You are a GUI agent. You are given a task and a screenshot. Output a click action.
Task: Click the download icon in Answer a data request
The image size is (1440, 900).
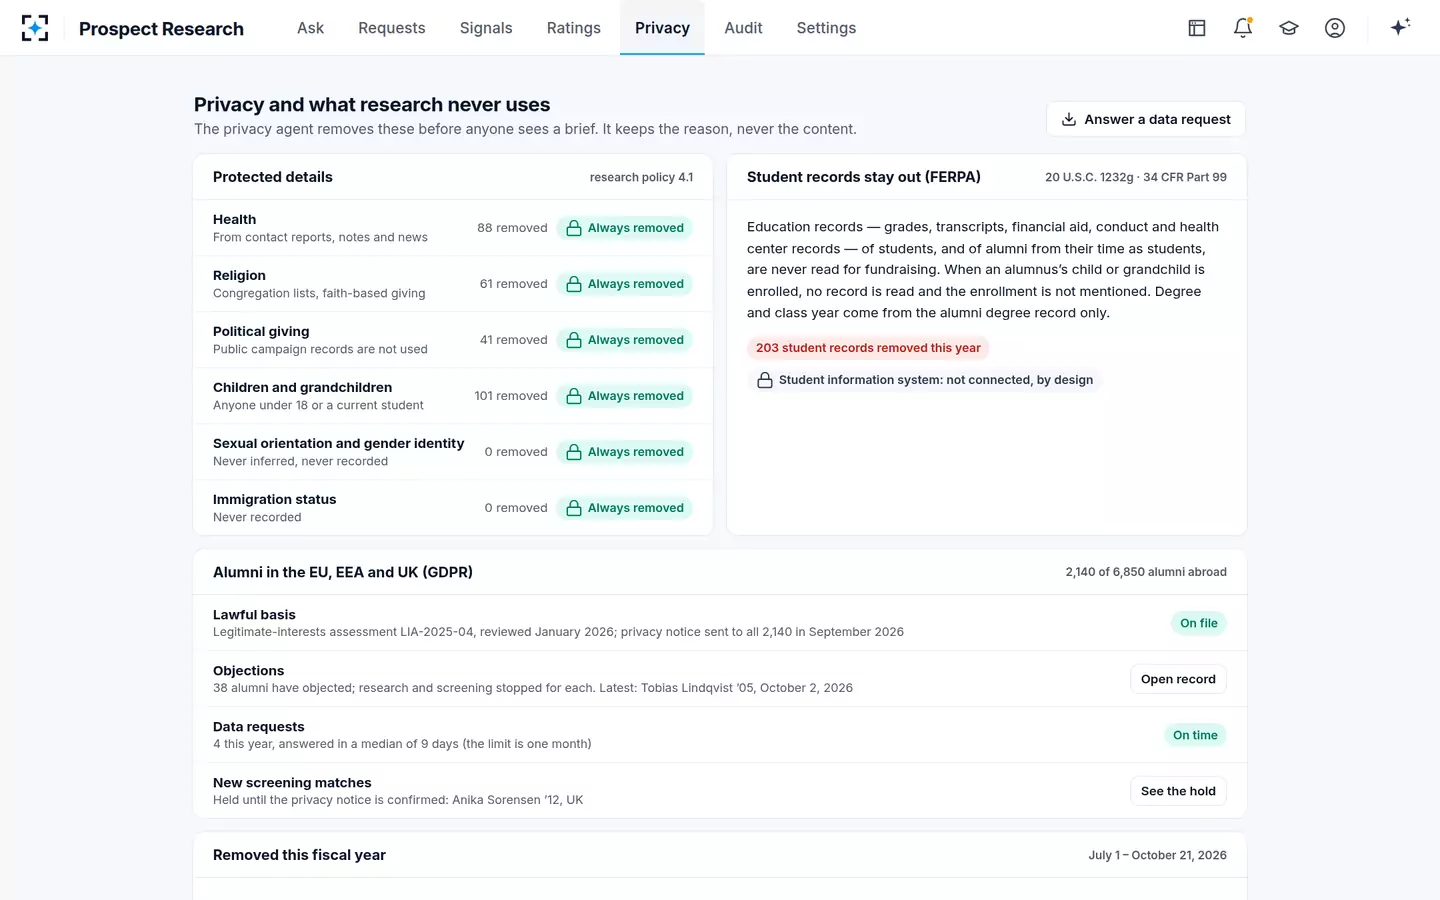[1069, 119]
